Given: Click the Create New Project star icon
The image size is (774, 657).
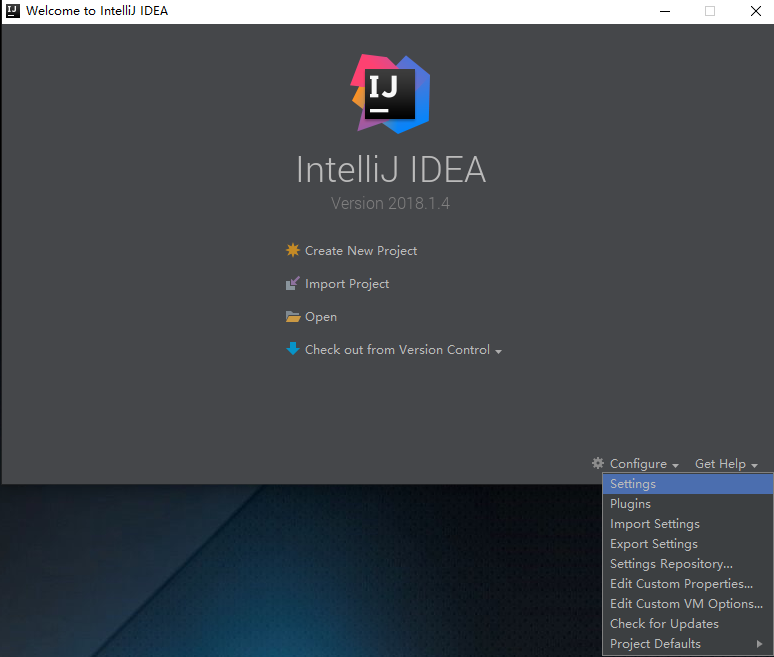Looking at the screenshot, I should 293,250.
